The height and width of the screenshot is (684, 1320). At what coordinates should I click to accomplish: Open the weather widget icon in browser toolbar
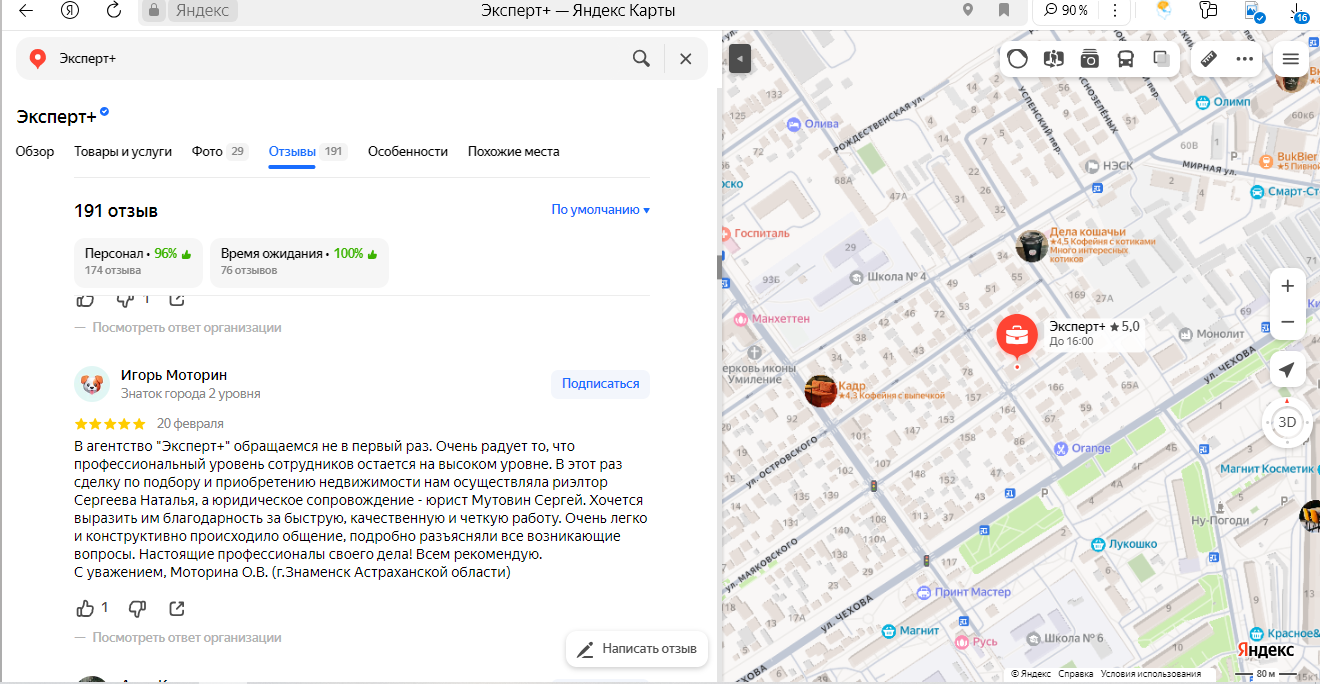(x=1164, y=11)
